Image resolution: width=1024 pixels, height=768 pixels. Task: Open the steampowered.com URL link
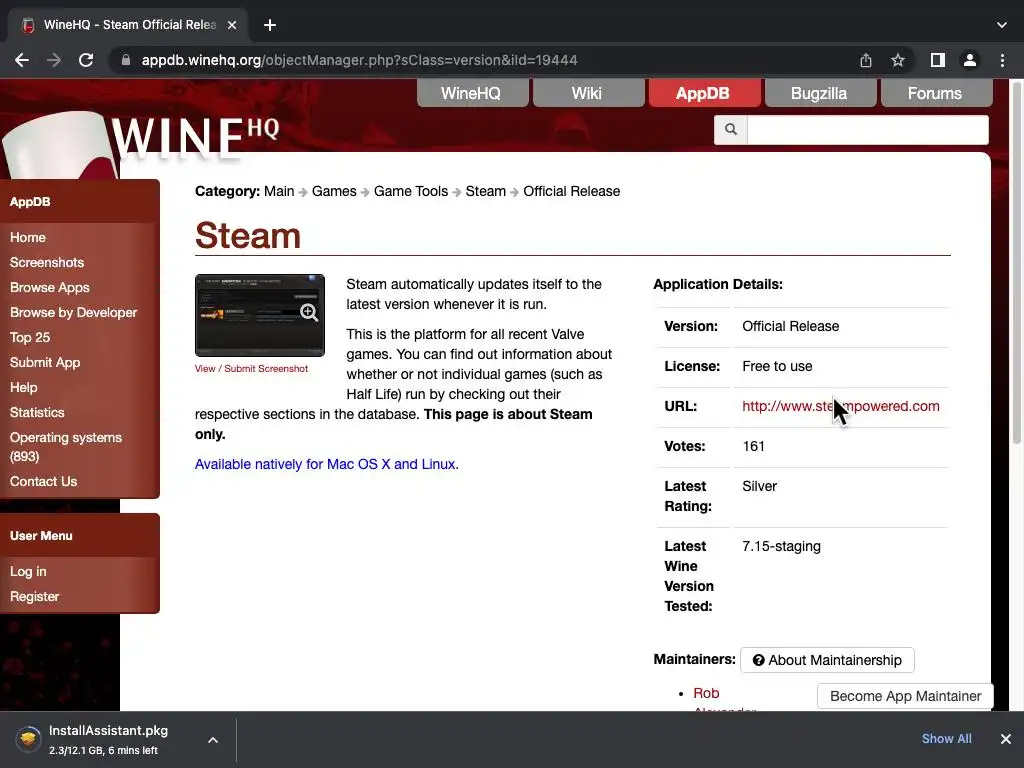click(x=840, y=406)
